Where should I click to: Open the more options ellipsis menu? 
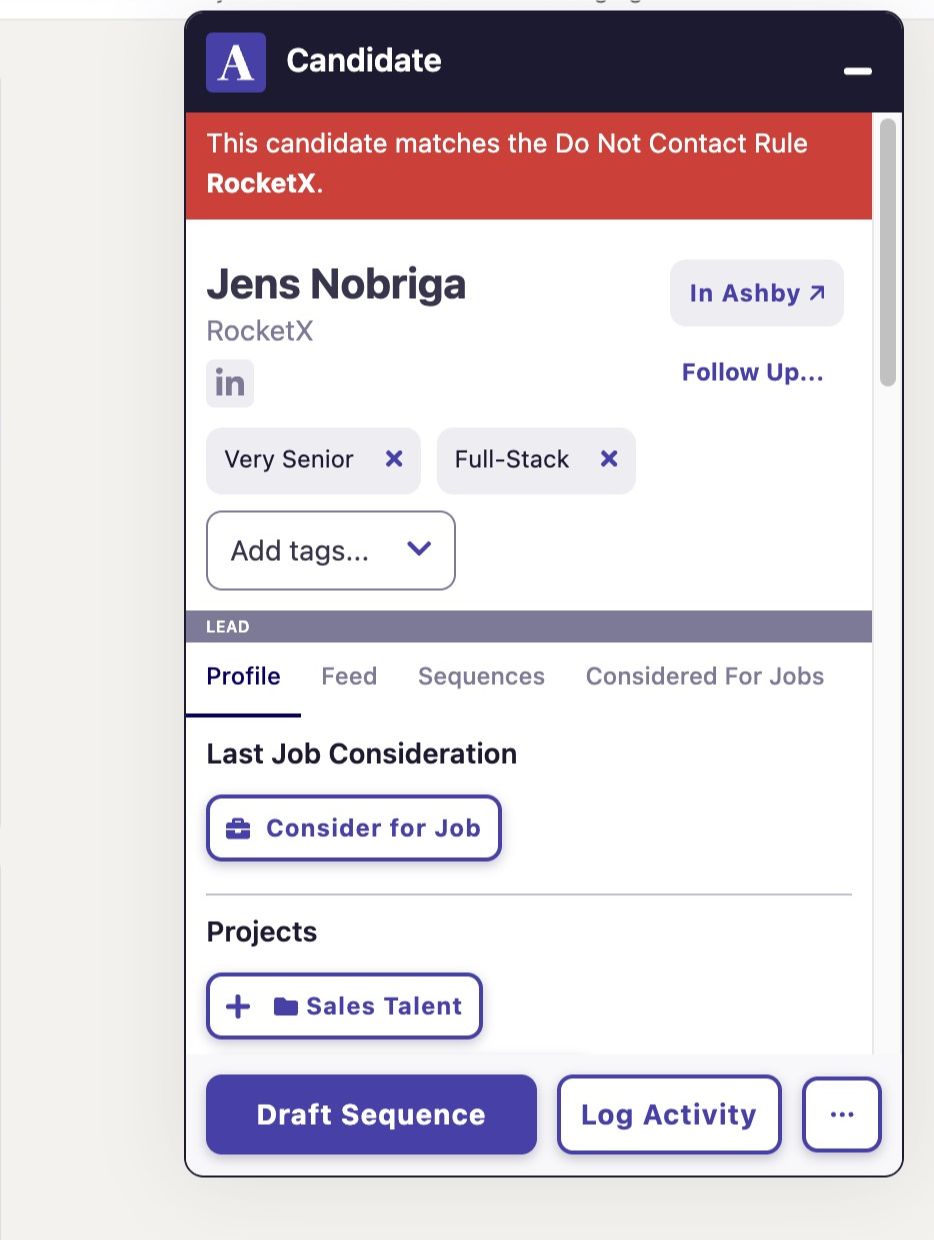(x=842, y=1114)
